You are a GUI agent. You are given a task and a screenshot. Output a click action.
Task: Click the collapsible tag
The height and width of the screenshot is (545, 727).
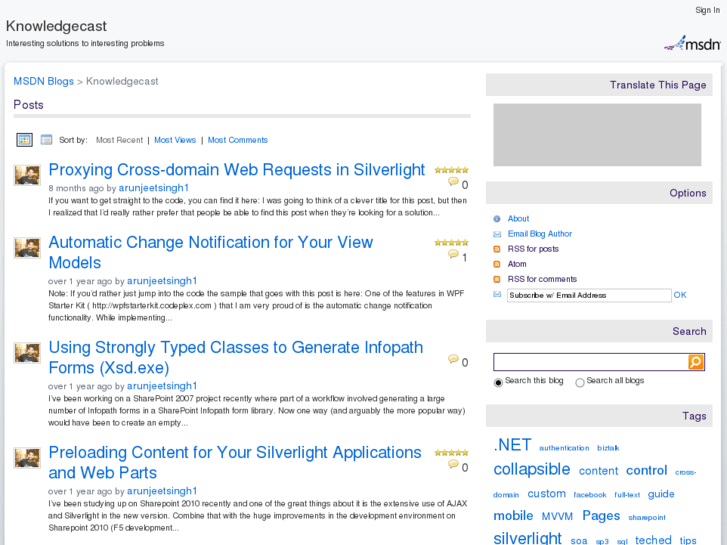pos(531,469)
